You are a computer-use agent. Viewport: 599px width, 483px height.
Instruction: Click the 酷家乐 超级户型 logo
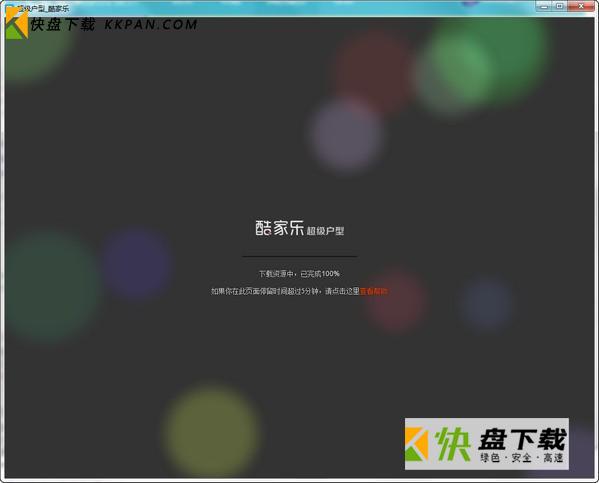click(x=300, y=228)
